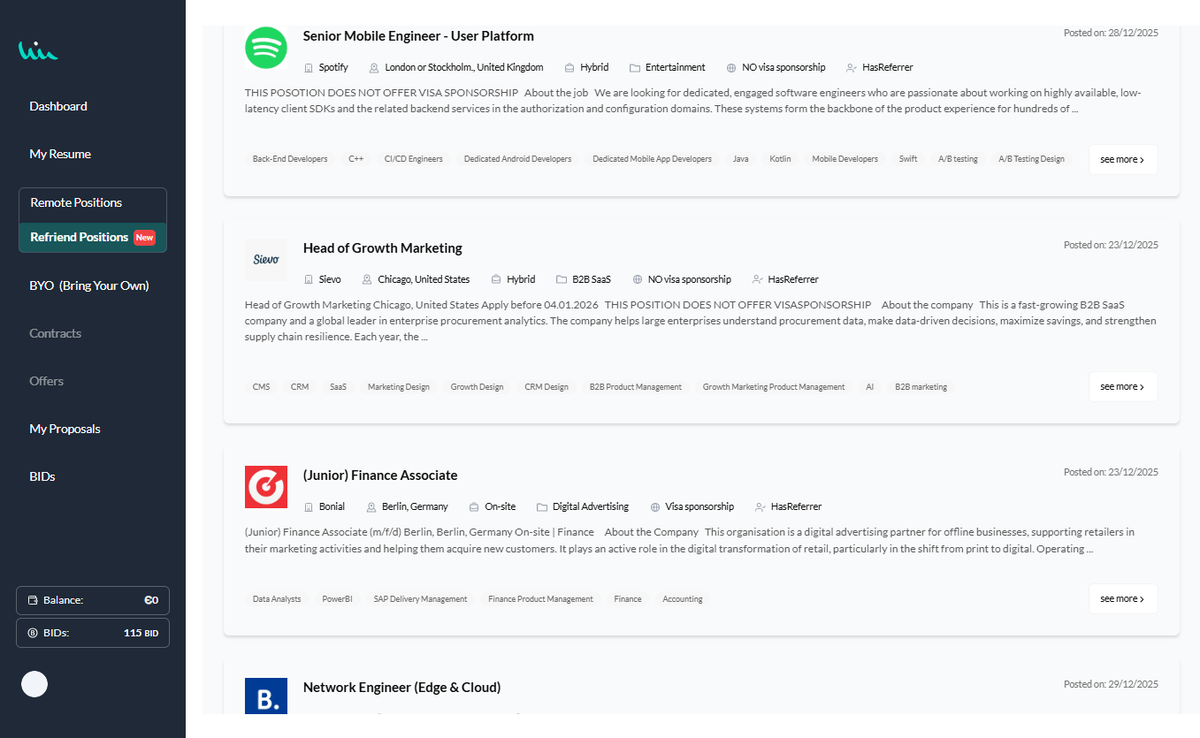Screen dimensions: 1200x738
Task: Click the user avatar circle in sidebar
Action: click(35, 684)
